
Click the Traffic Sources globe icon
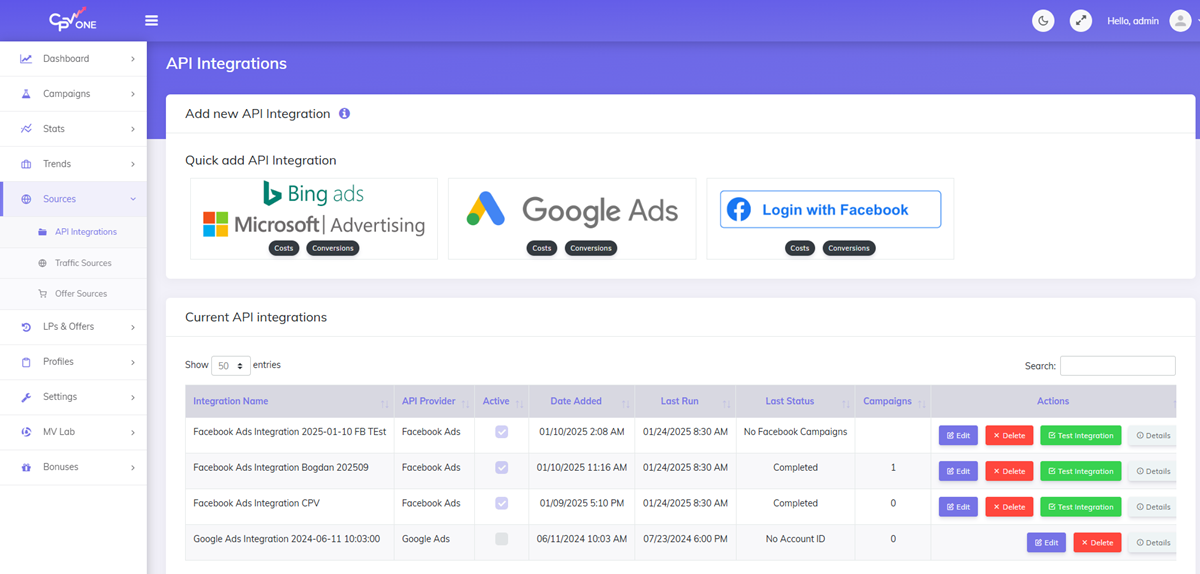(42, 263)
